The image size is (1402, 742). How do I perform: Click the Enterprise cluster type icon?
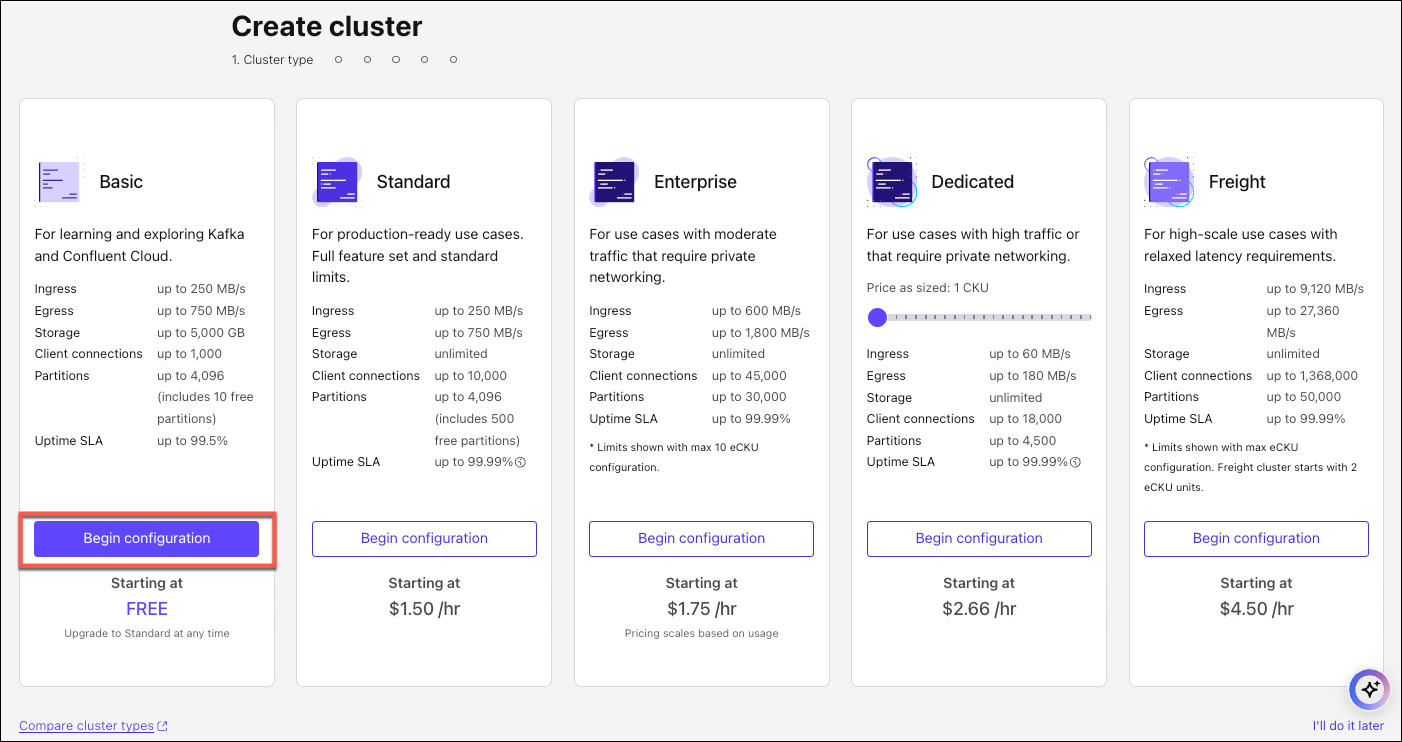point(614,182)
